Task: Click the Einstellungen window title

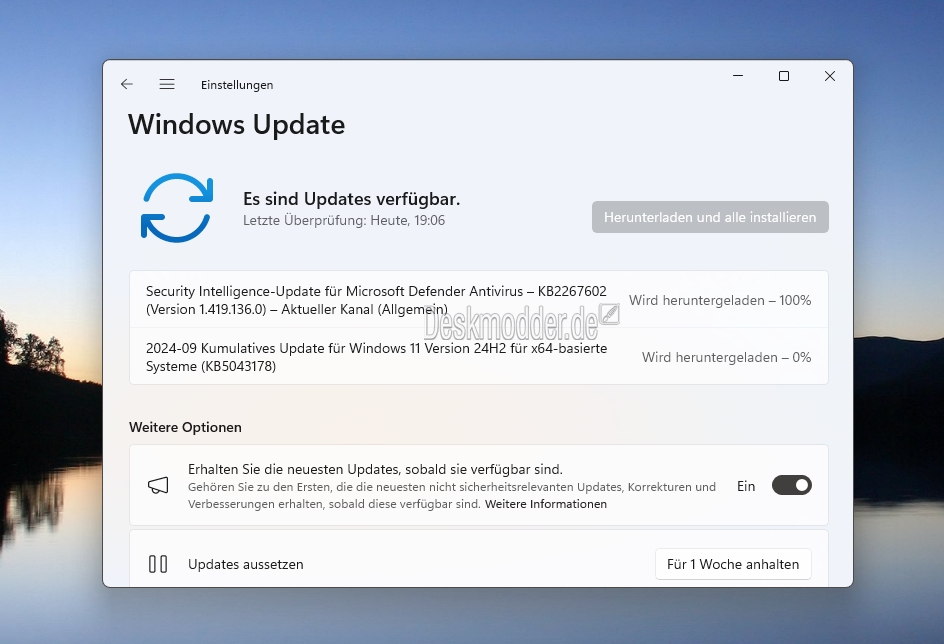Action: (237, 85)
